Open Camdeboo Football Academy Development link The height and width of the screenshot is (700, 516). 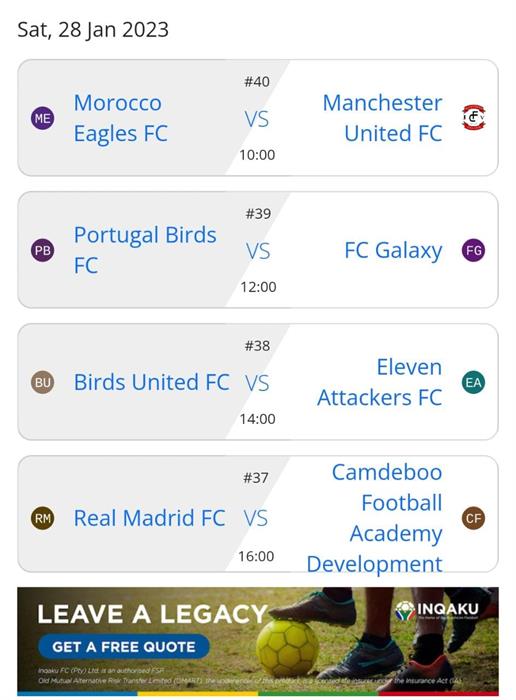(375, 518)
